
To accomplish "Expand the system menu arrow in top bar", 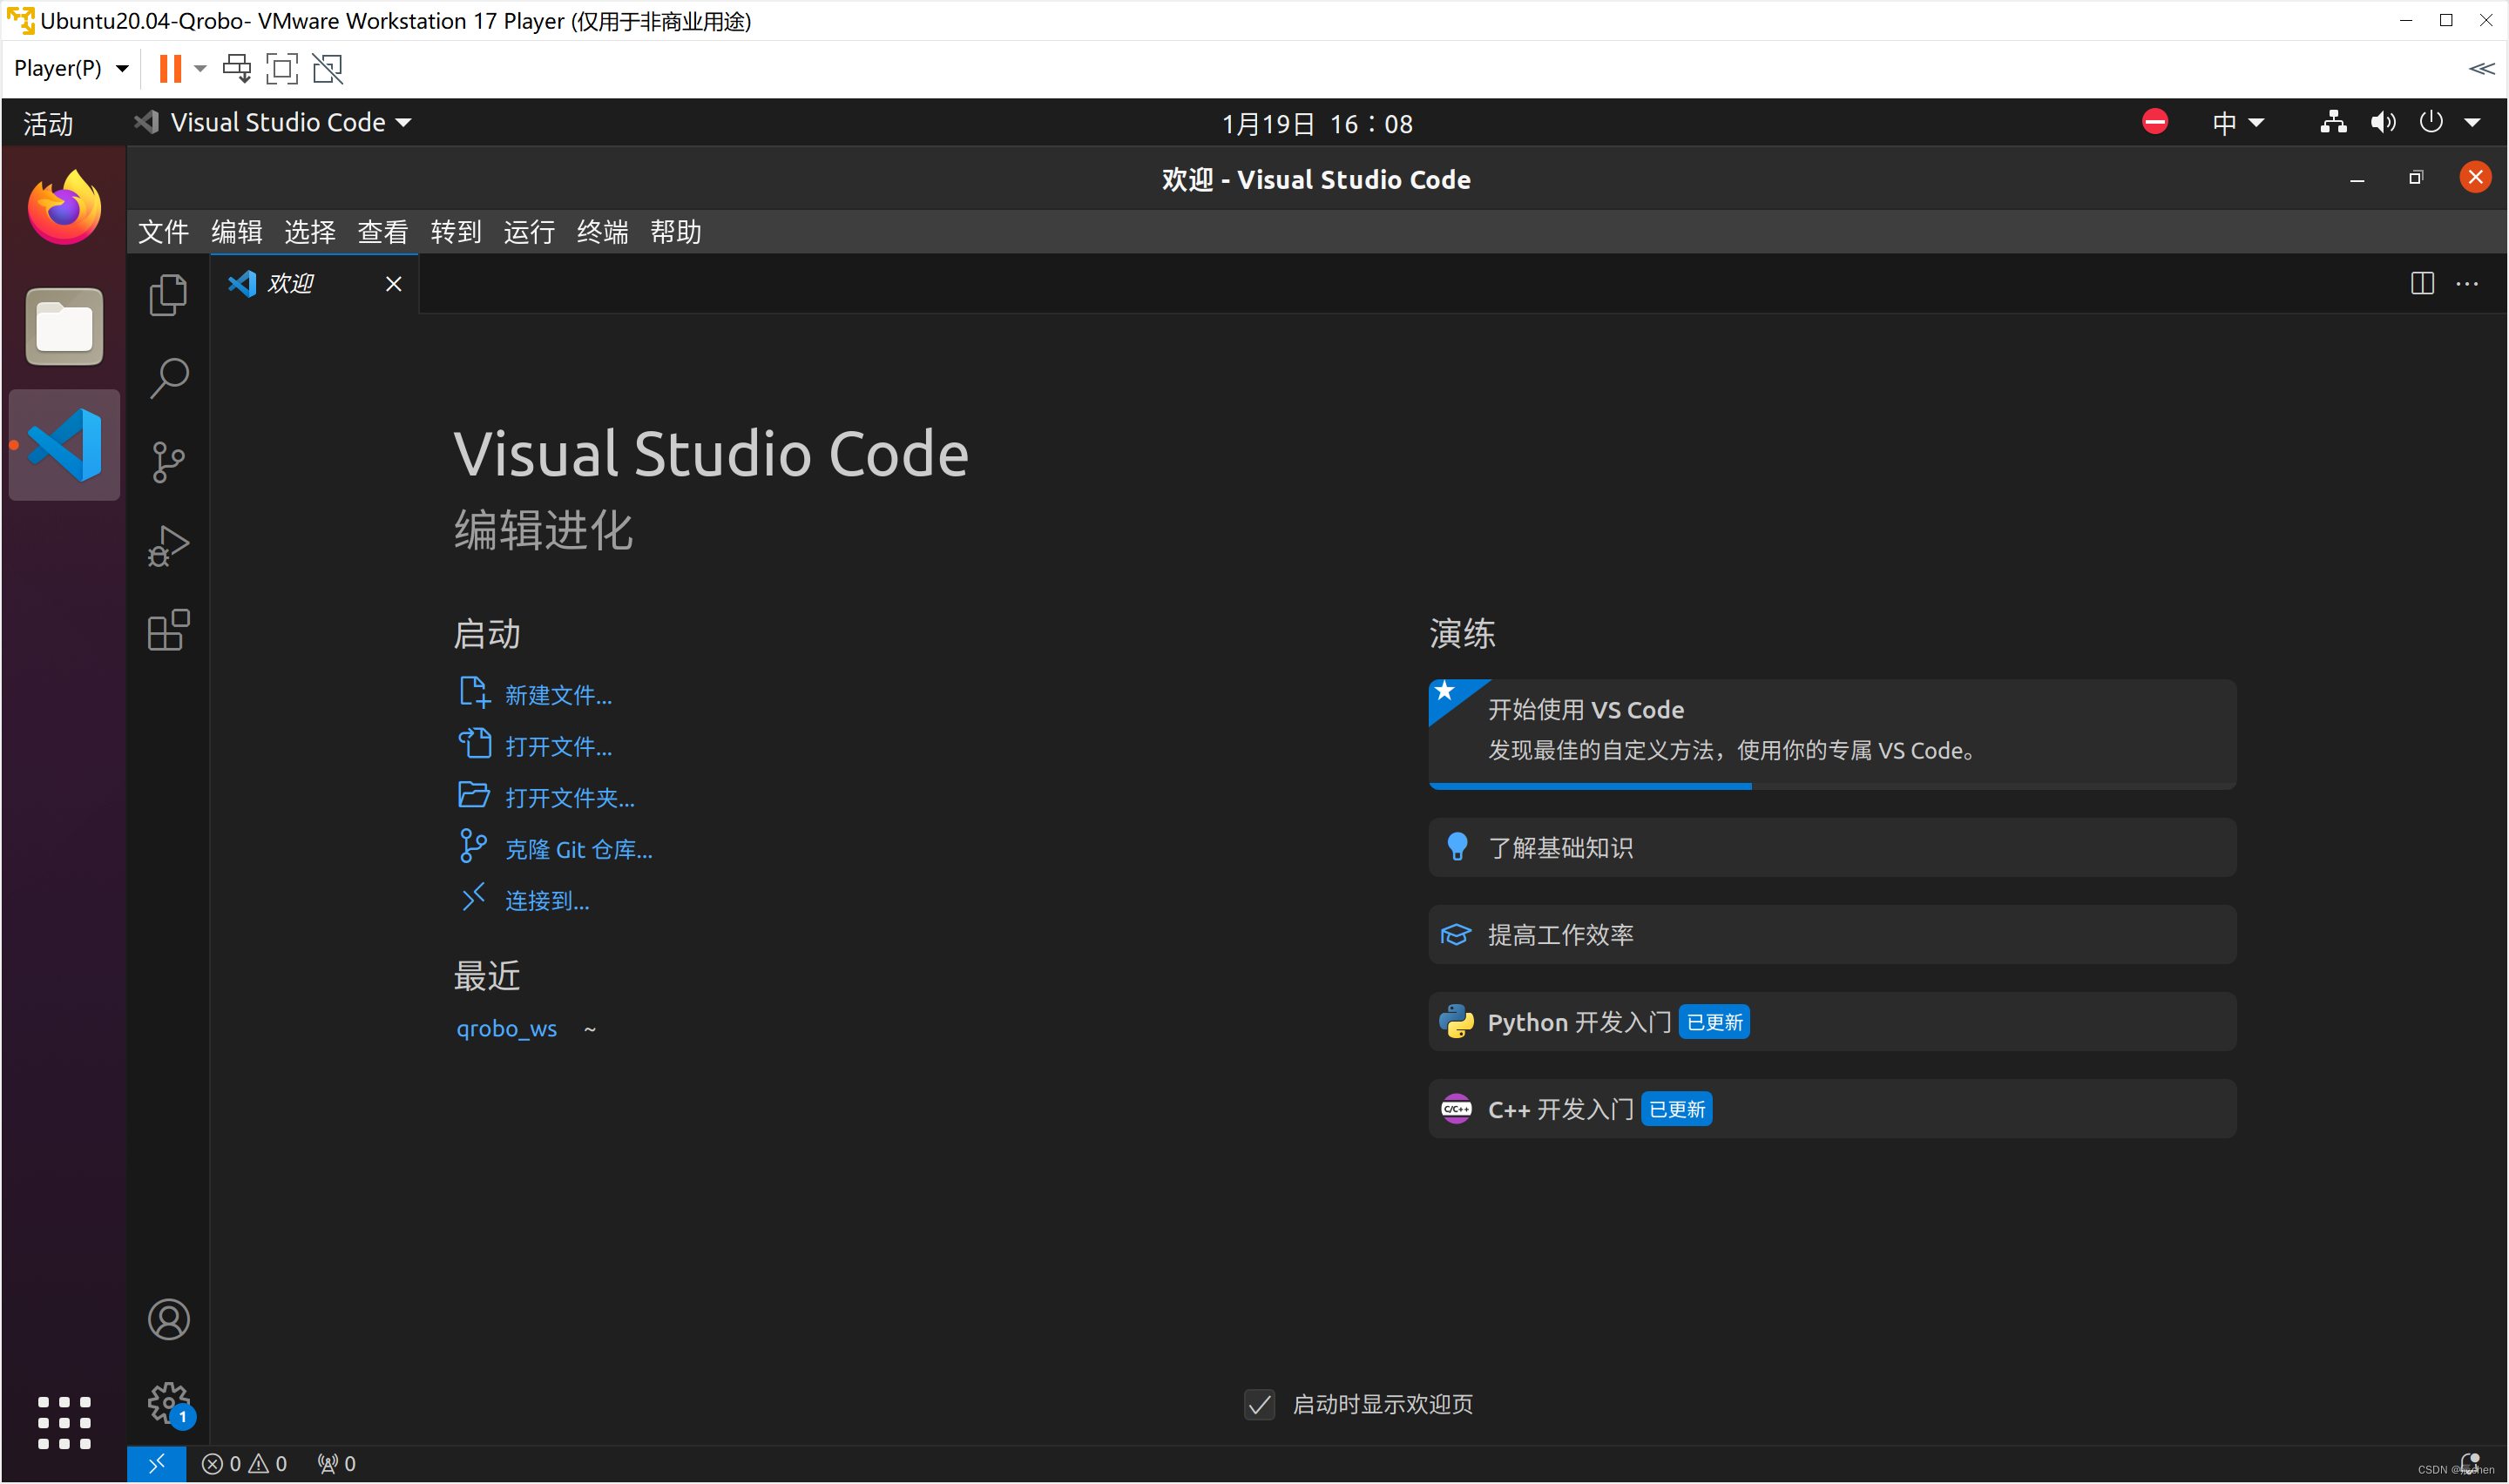I will 2472,122.
